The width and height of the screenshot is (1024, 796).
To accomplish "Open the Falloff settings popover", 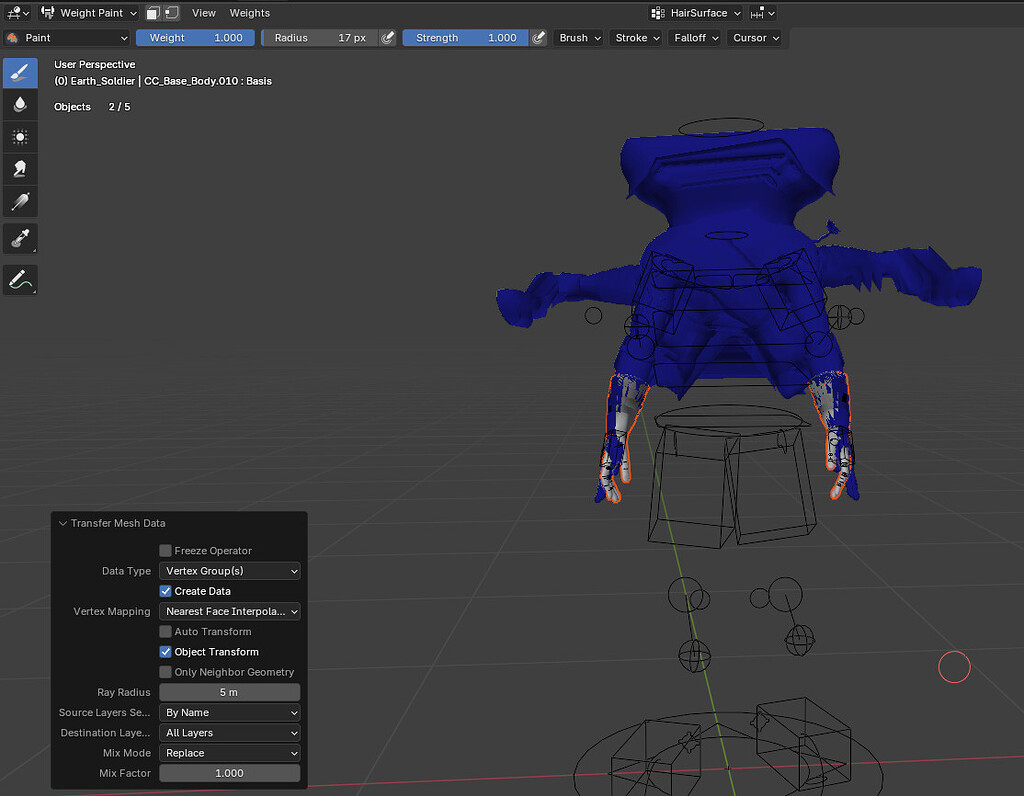I will coord(696,38).
